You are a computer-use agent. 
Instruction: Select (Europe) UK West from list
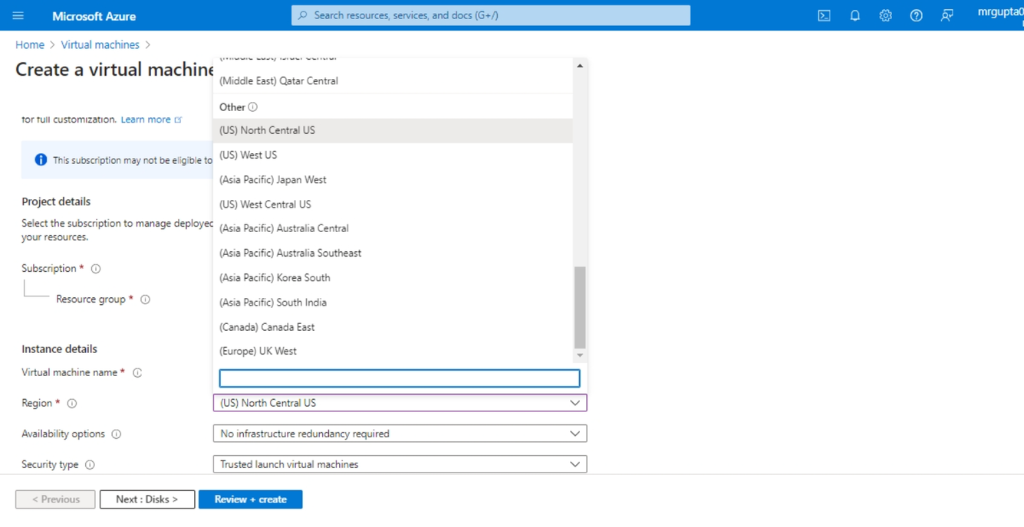[x=258, y=351]
